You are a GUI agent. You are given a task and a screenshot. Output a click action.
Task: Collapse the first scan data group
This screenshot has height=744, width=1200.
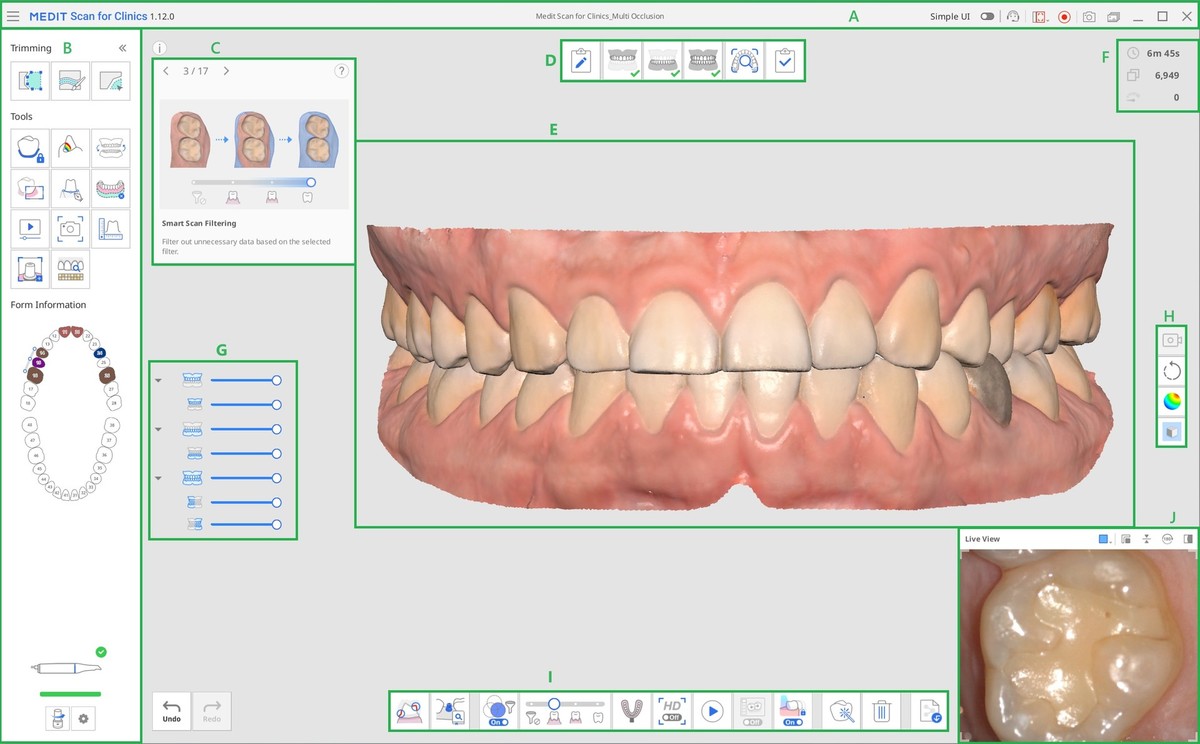(x=158, y=381)
